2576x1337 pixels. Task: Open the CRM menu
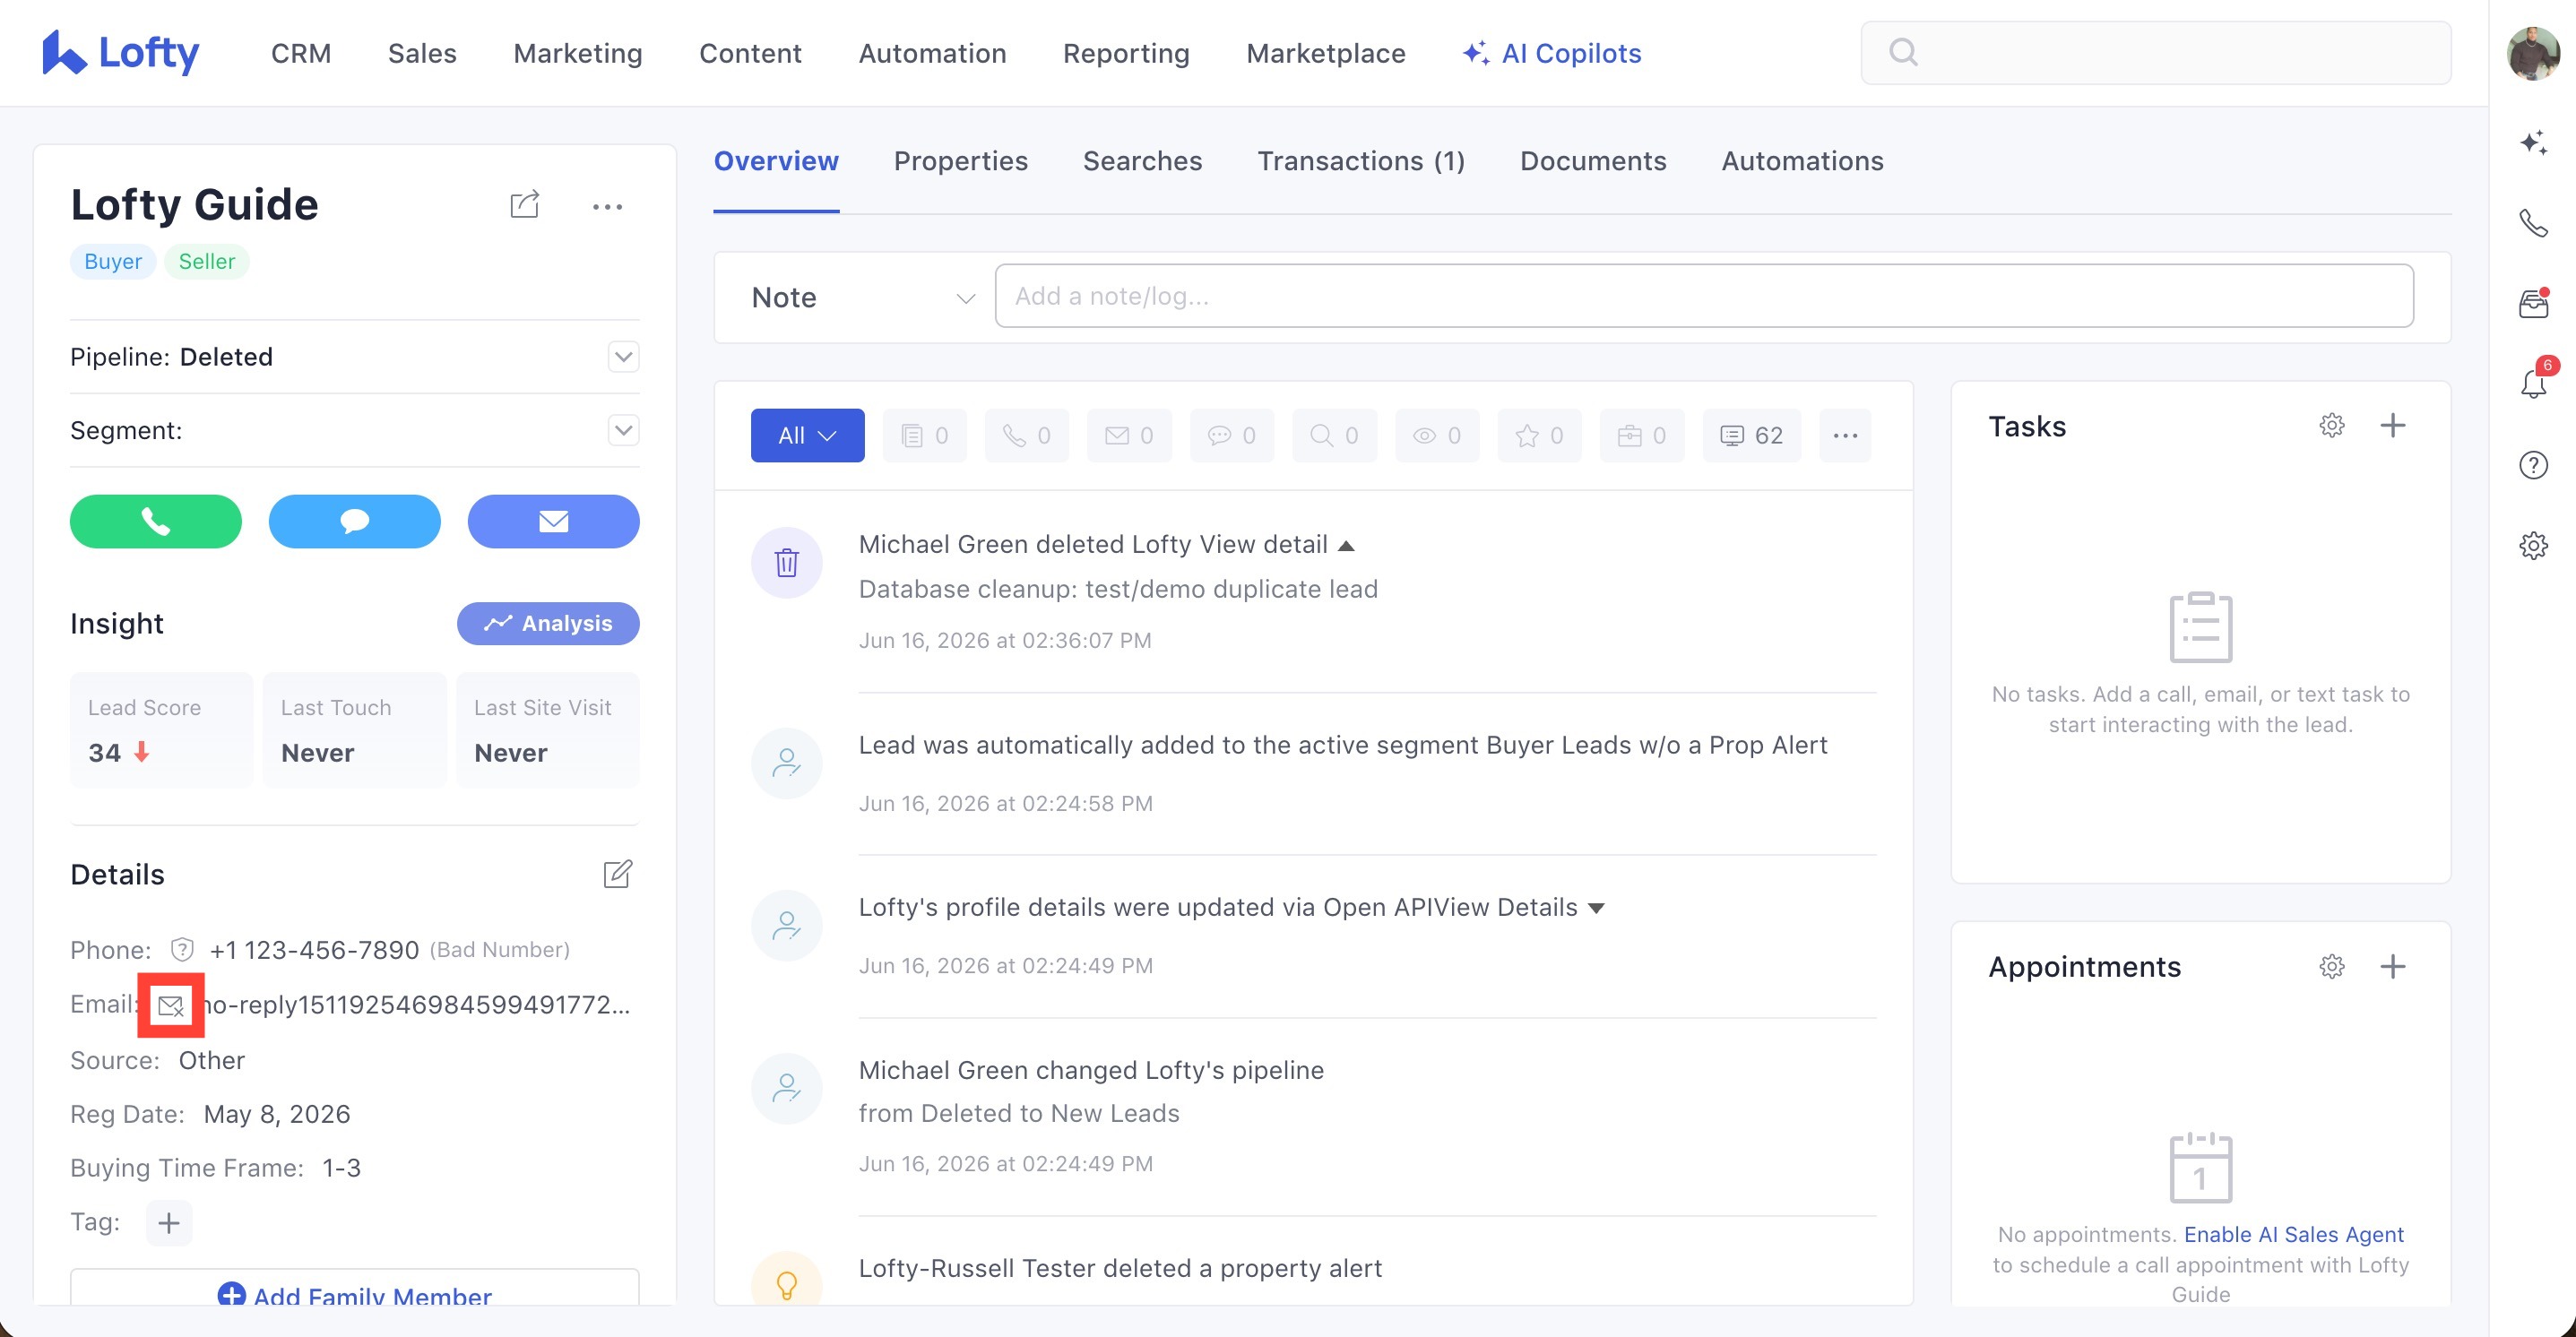[300, 53]
